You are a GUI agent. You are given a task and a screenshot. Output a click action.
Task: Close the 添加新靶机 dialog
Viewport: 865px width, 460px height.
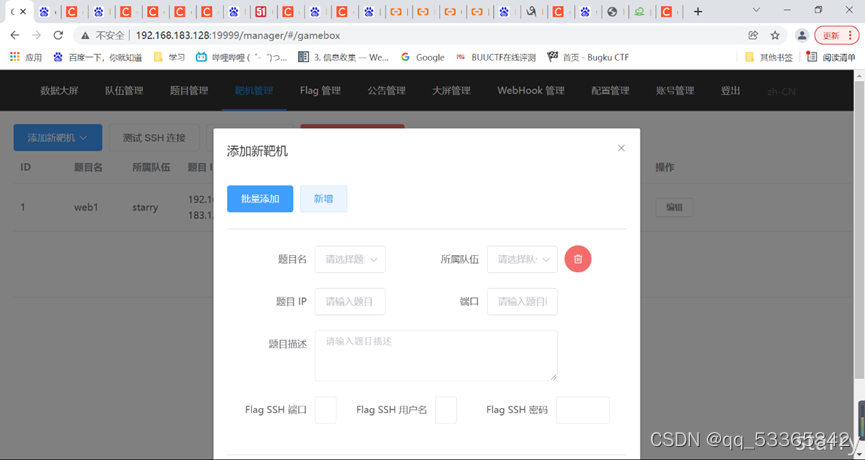(x=621, y=148)
